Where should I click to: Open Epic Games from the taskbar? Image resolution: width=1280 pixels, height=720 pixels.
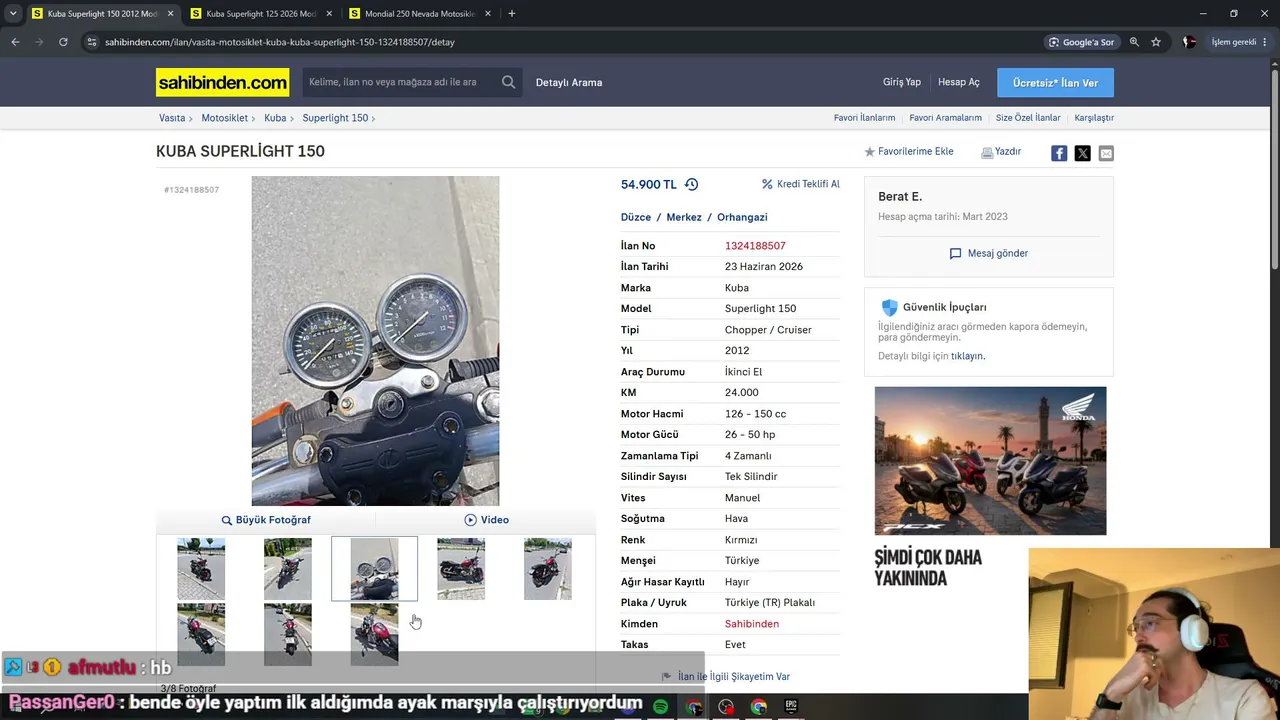pos(792,707)
